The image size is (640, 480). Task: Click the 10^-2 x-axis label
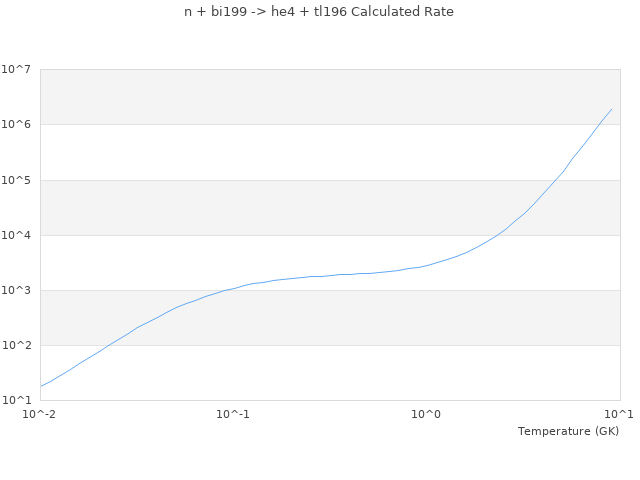40,414
